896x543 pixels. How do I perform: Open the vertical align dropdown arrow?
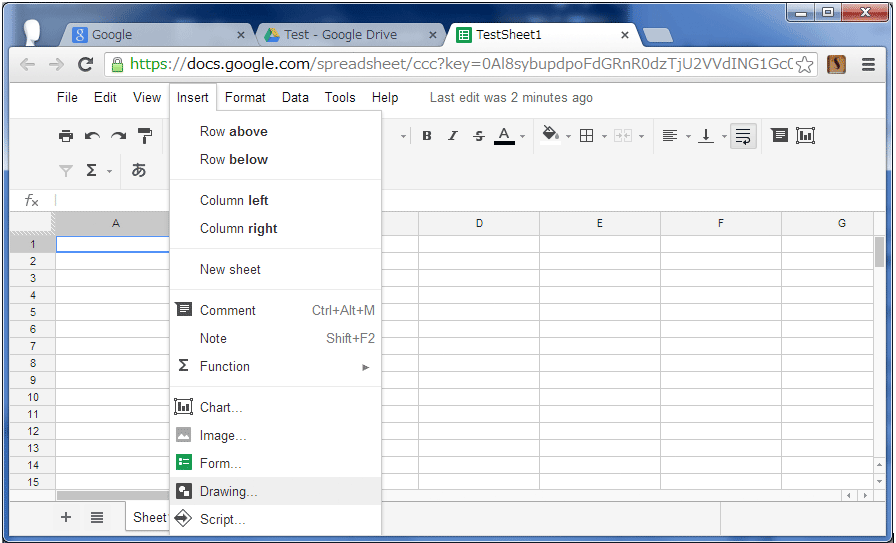(x=724, y=137)
